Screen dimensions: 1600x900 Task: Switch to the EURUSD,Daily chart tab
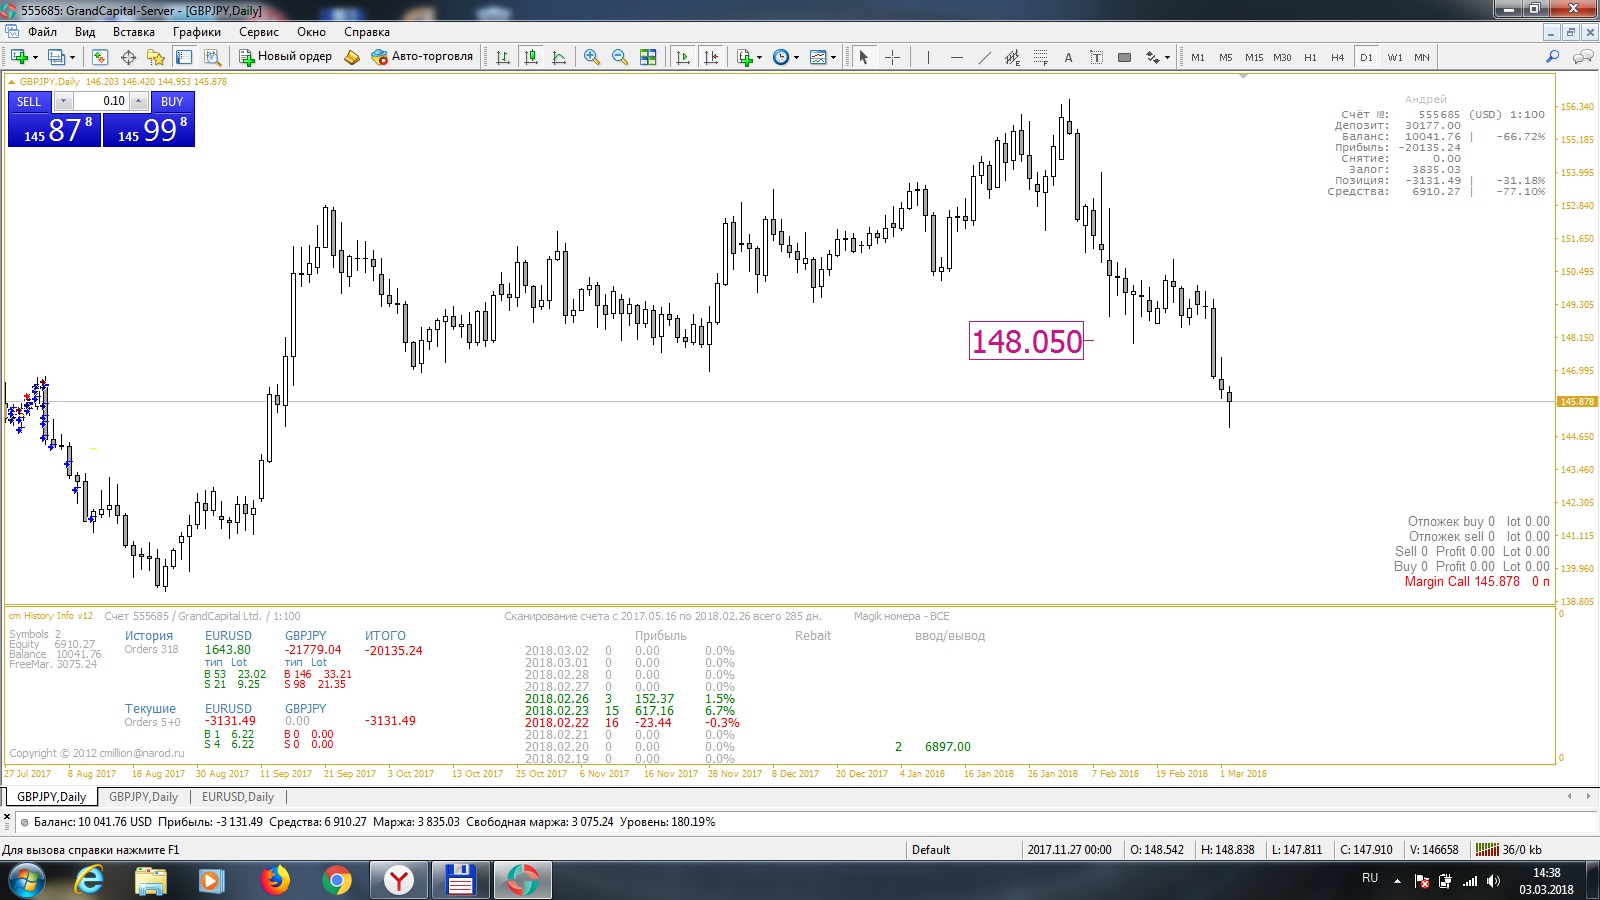[x=238, y=797]
